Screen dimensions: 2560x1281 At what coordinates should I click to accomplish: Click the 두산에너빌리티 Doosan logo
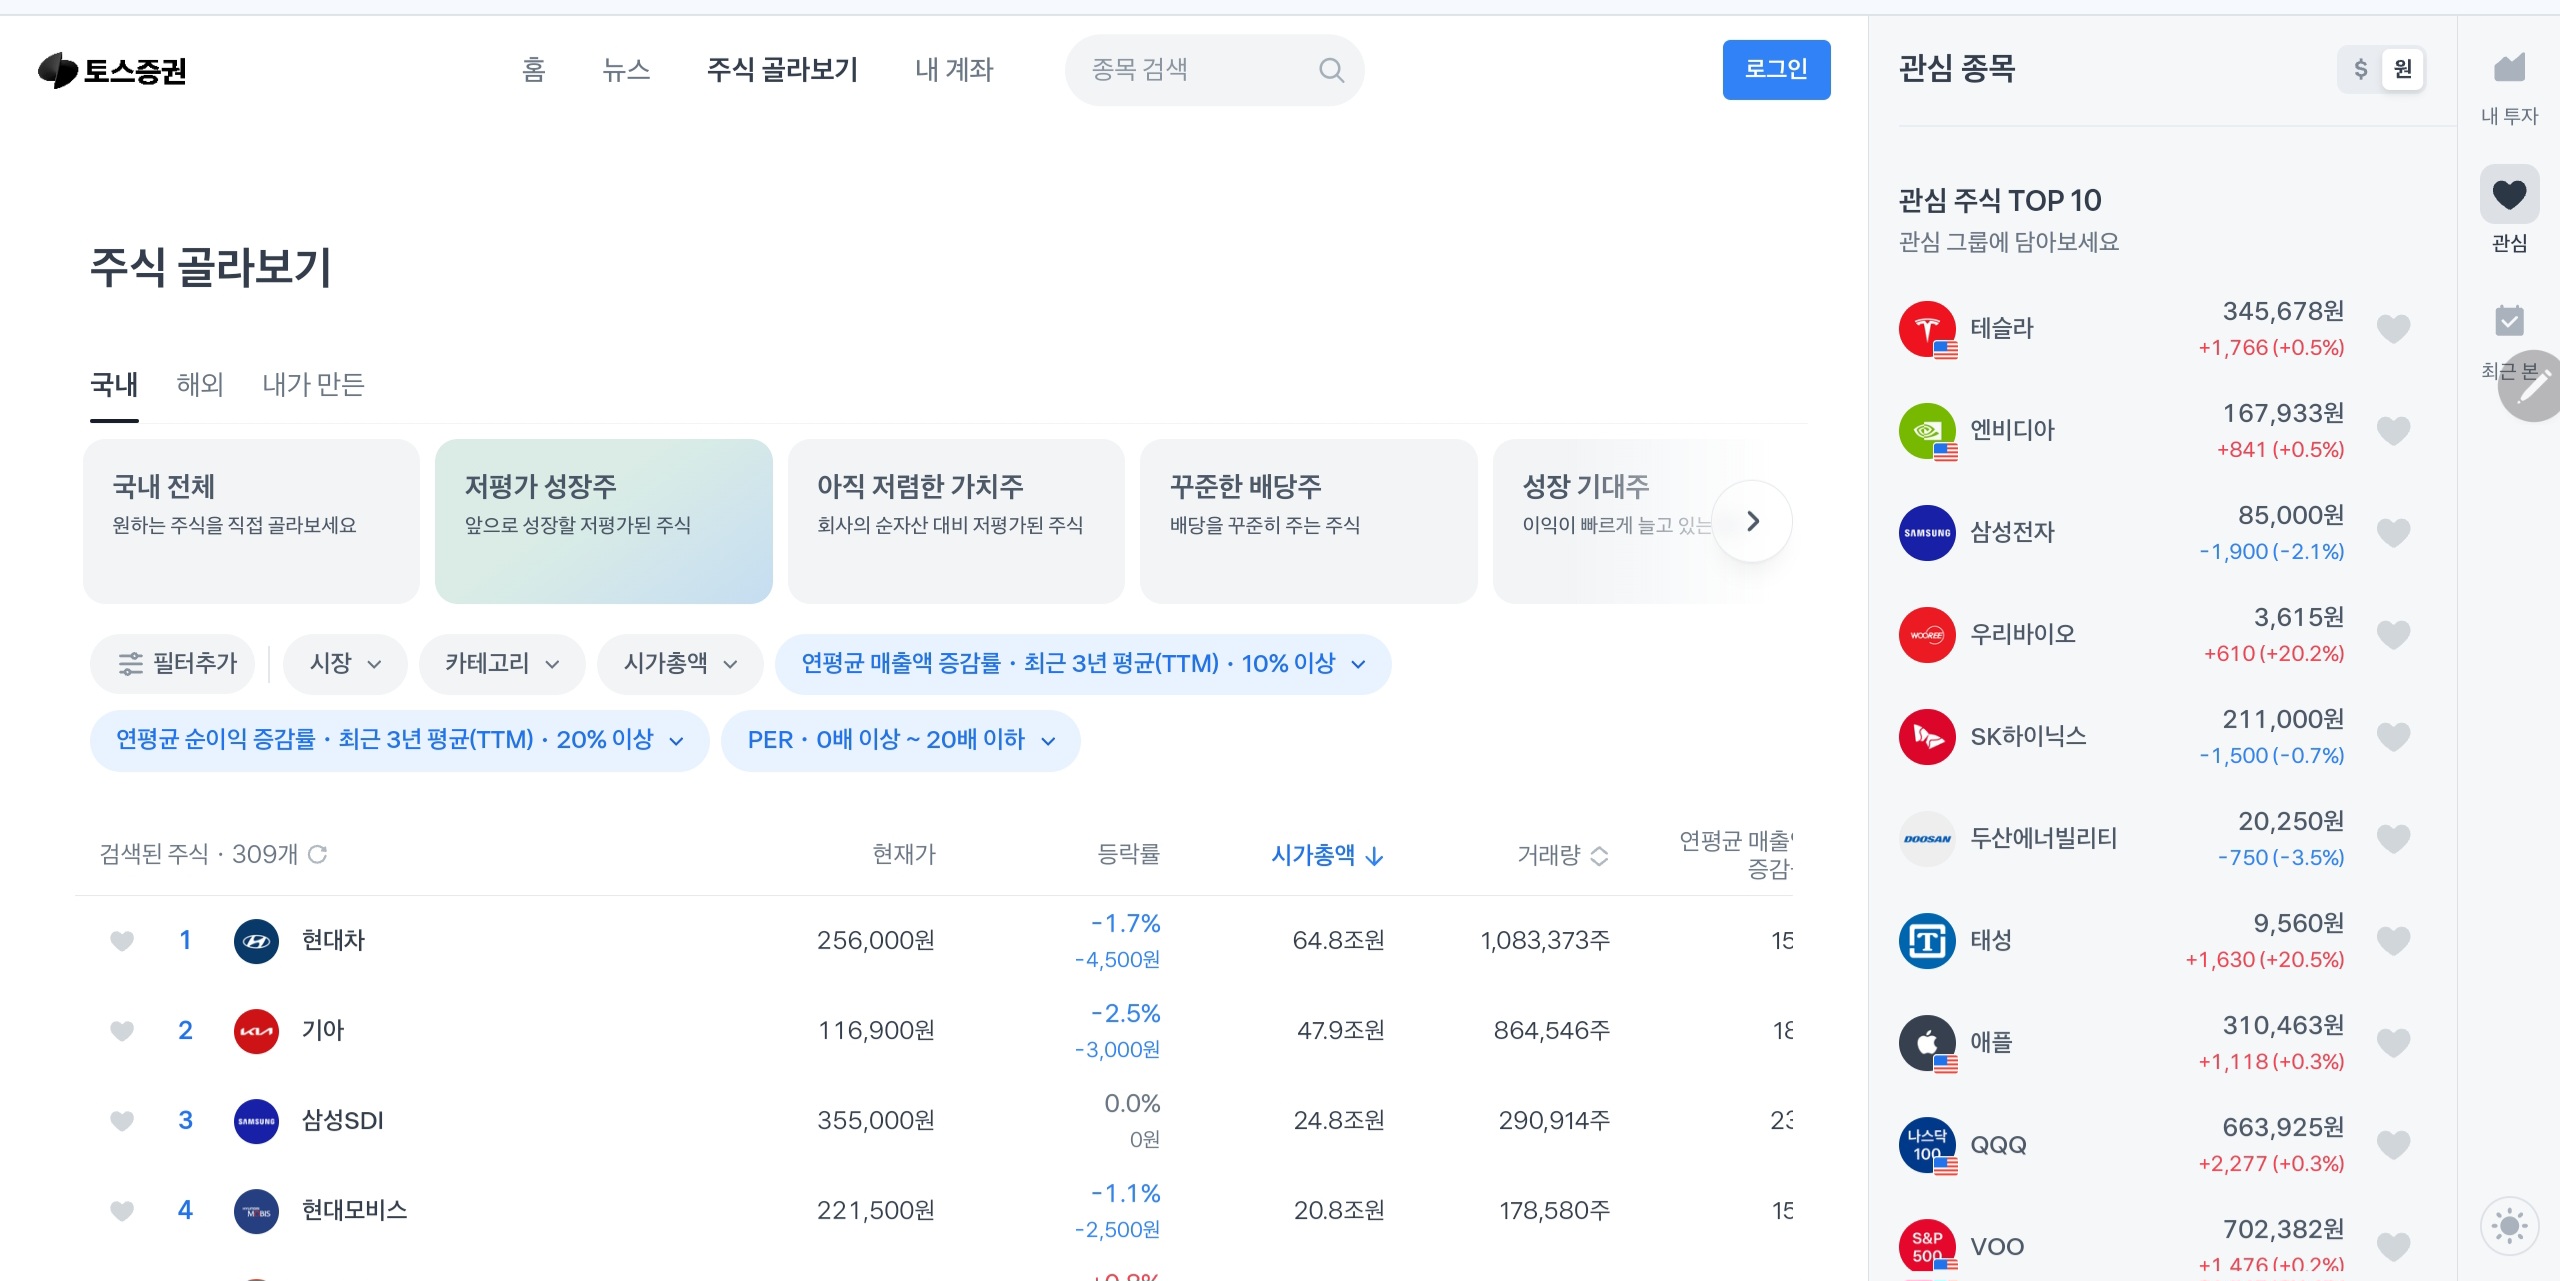pos(1927,839)
